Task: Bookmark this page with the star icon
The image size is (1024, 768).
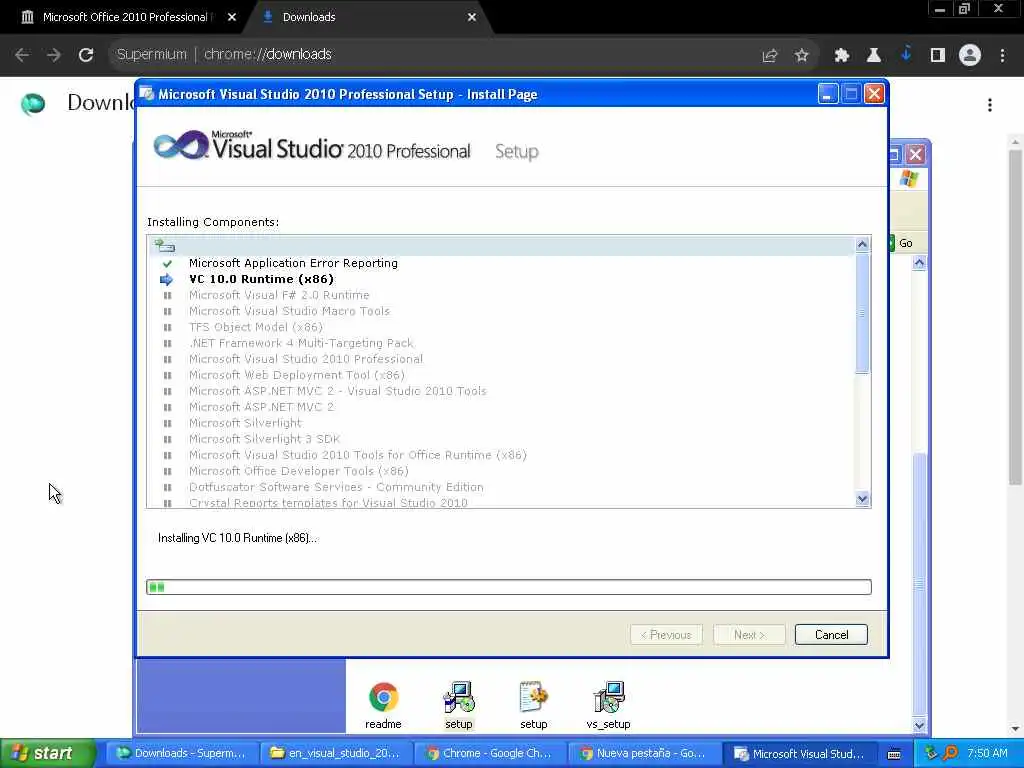Action: [x=801, y=56]
